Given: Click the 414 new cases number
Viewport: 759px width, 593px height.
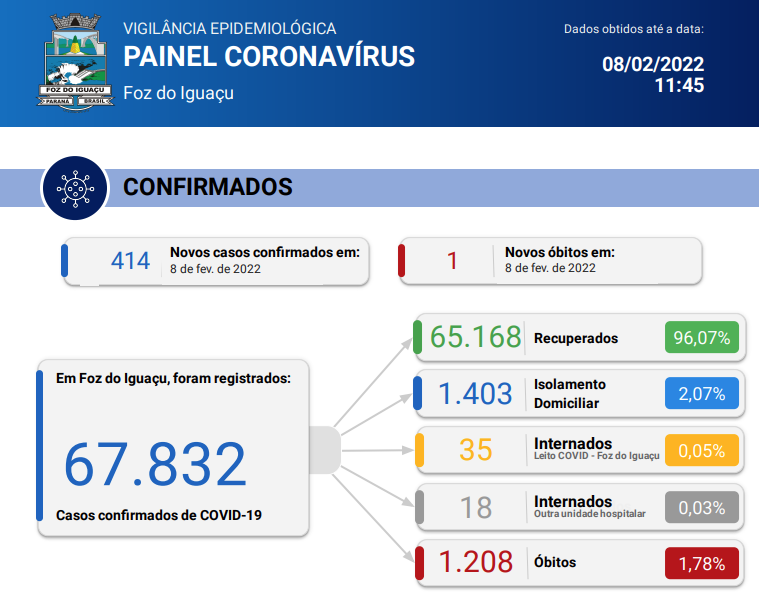Looking at the screenshot, I should pos(130,261).
